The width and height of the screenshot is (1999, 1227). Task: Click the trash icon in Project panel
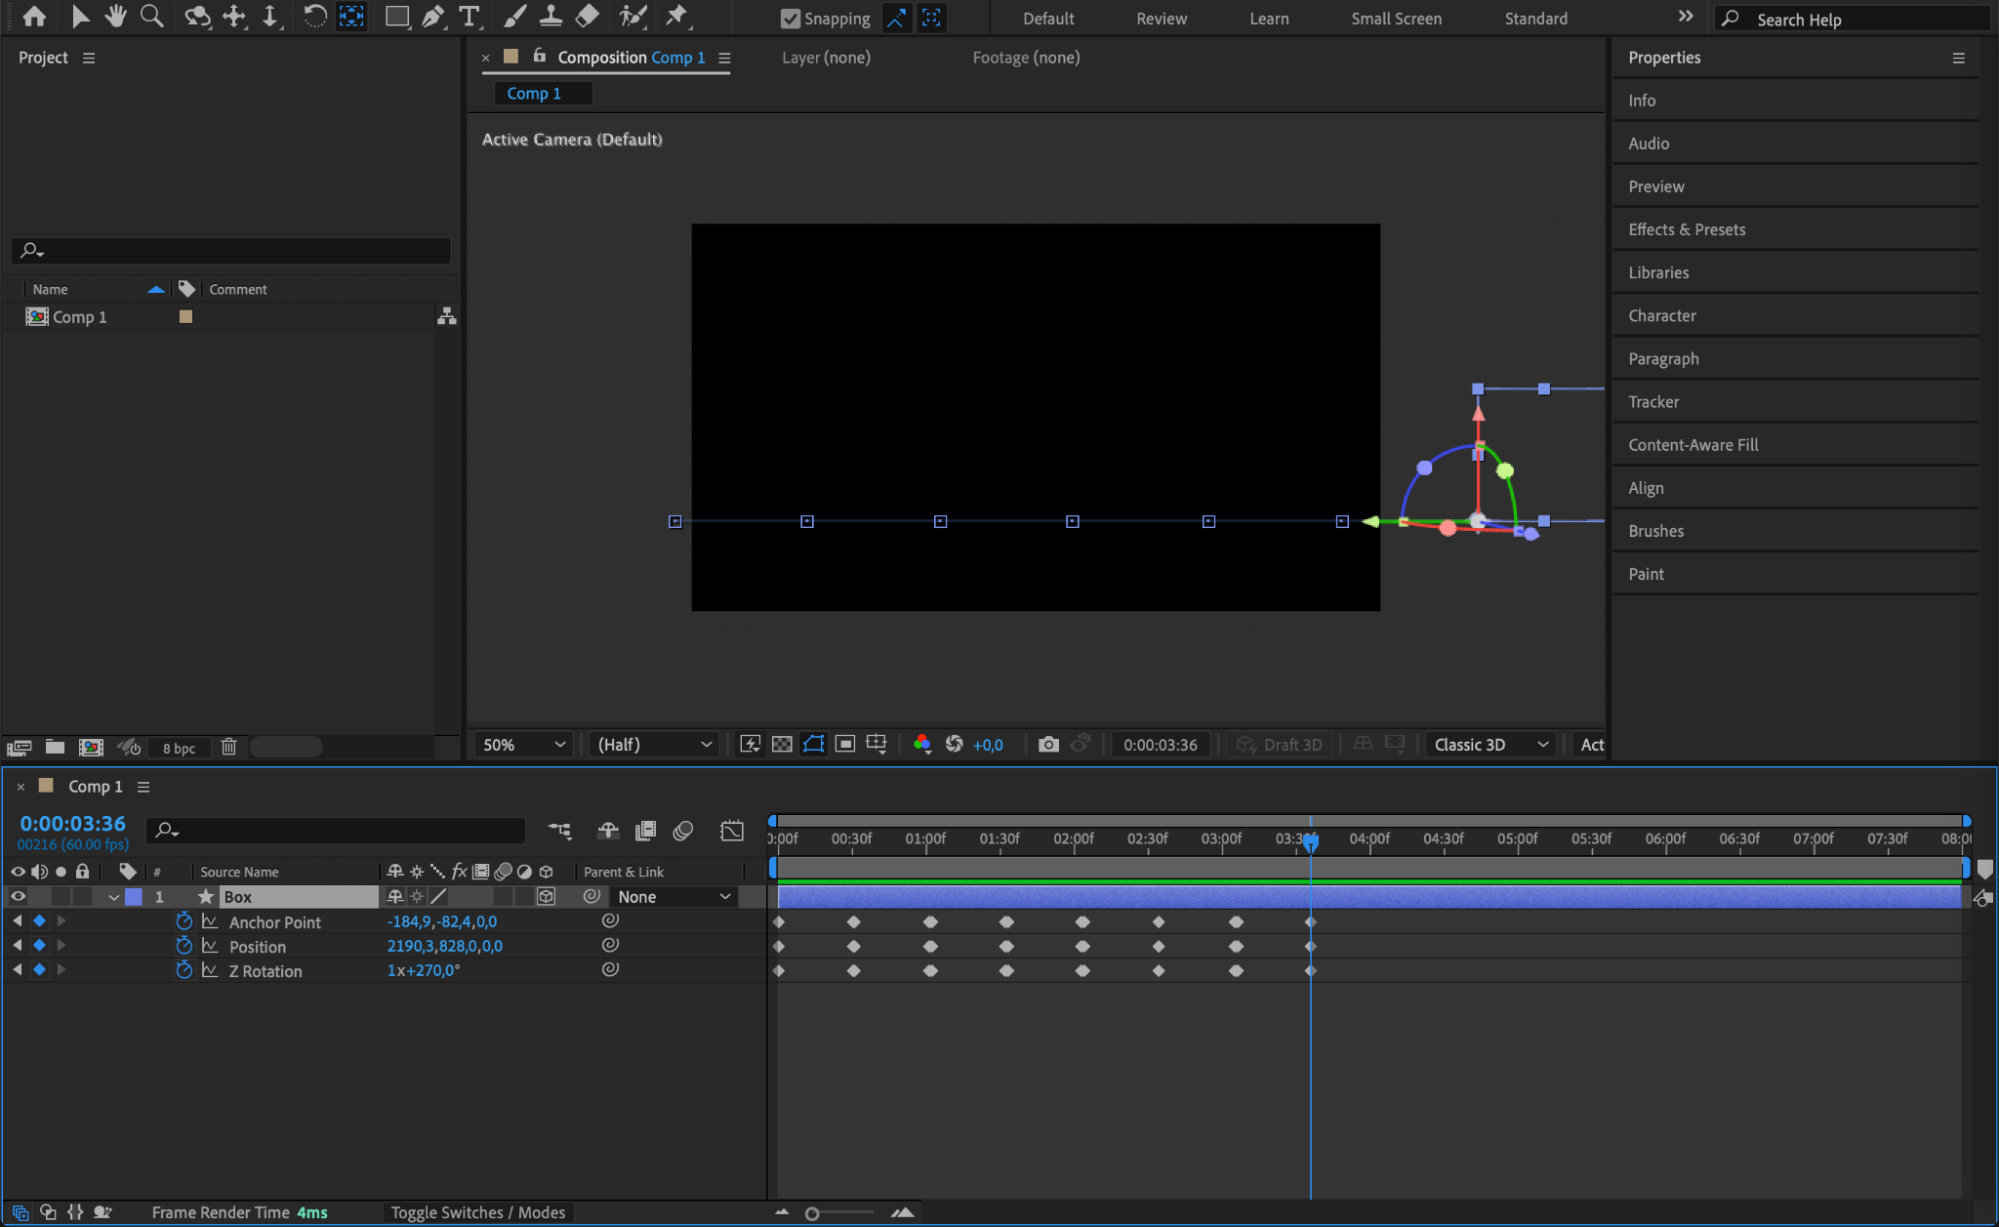click(x=228, y=747)
